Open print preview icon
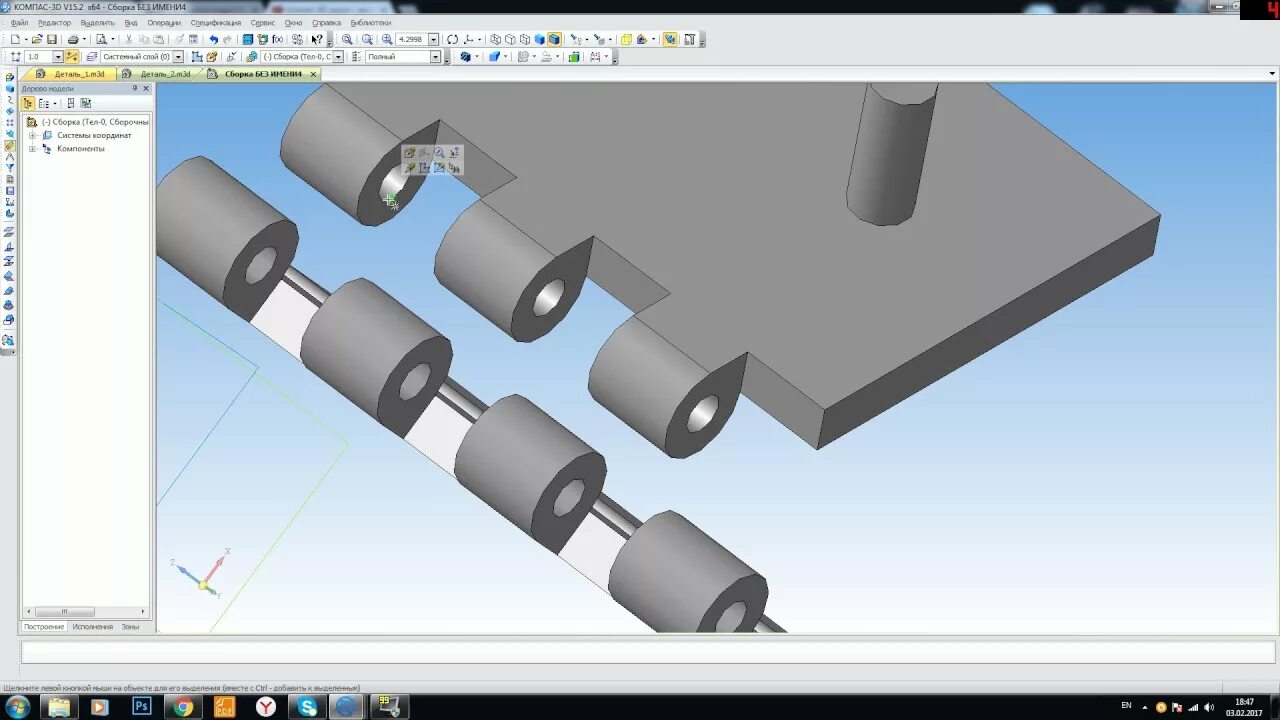This screenshot has width=1280, height=720. (101, 39)
